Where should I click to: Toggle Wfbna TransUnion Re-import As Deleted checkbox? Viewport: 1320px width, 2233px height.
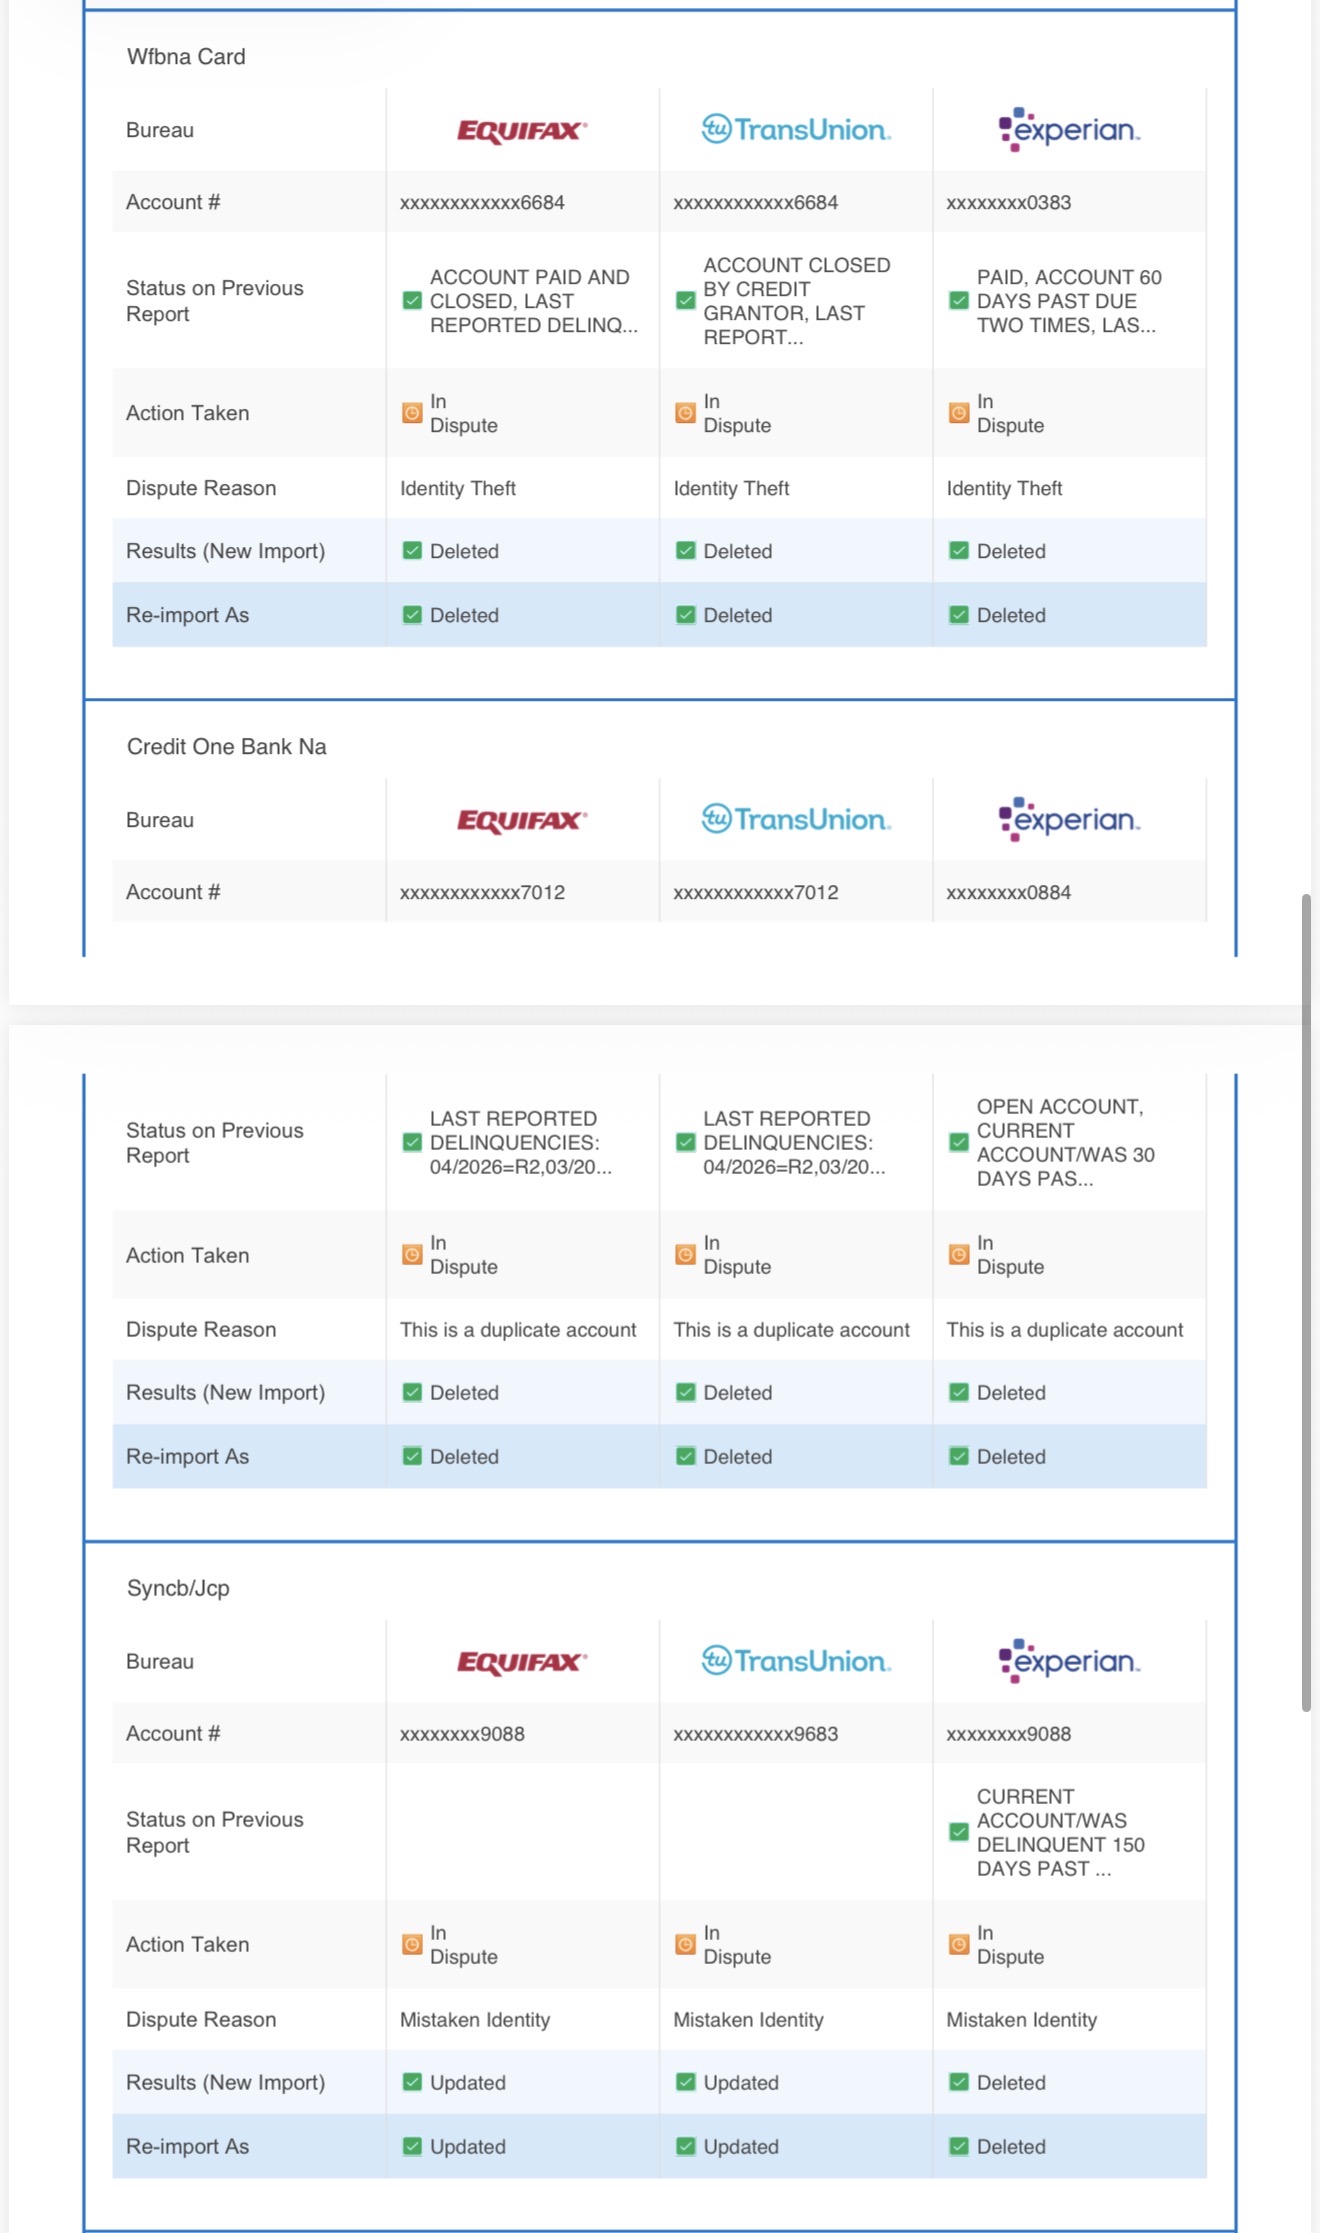pos(685,614)
